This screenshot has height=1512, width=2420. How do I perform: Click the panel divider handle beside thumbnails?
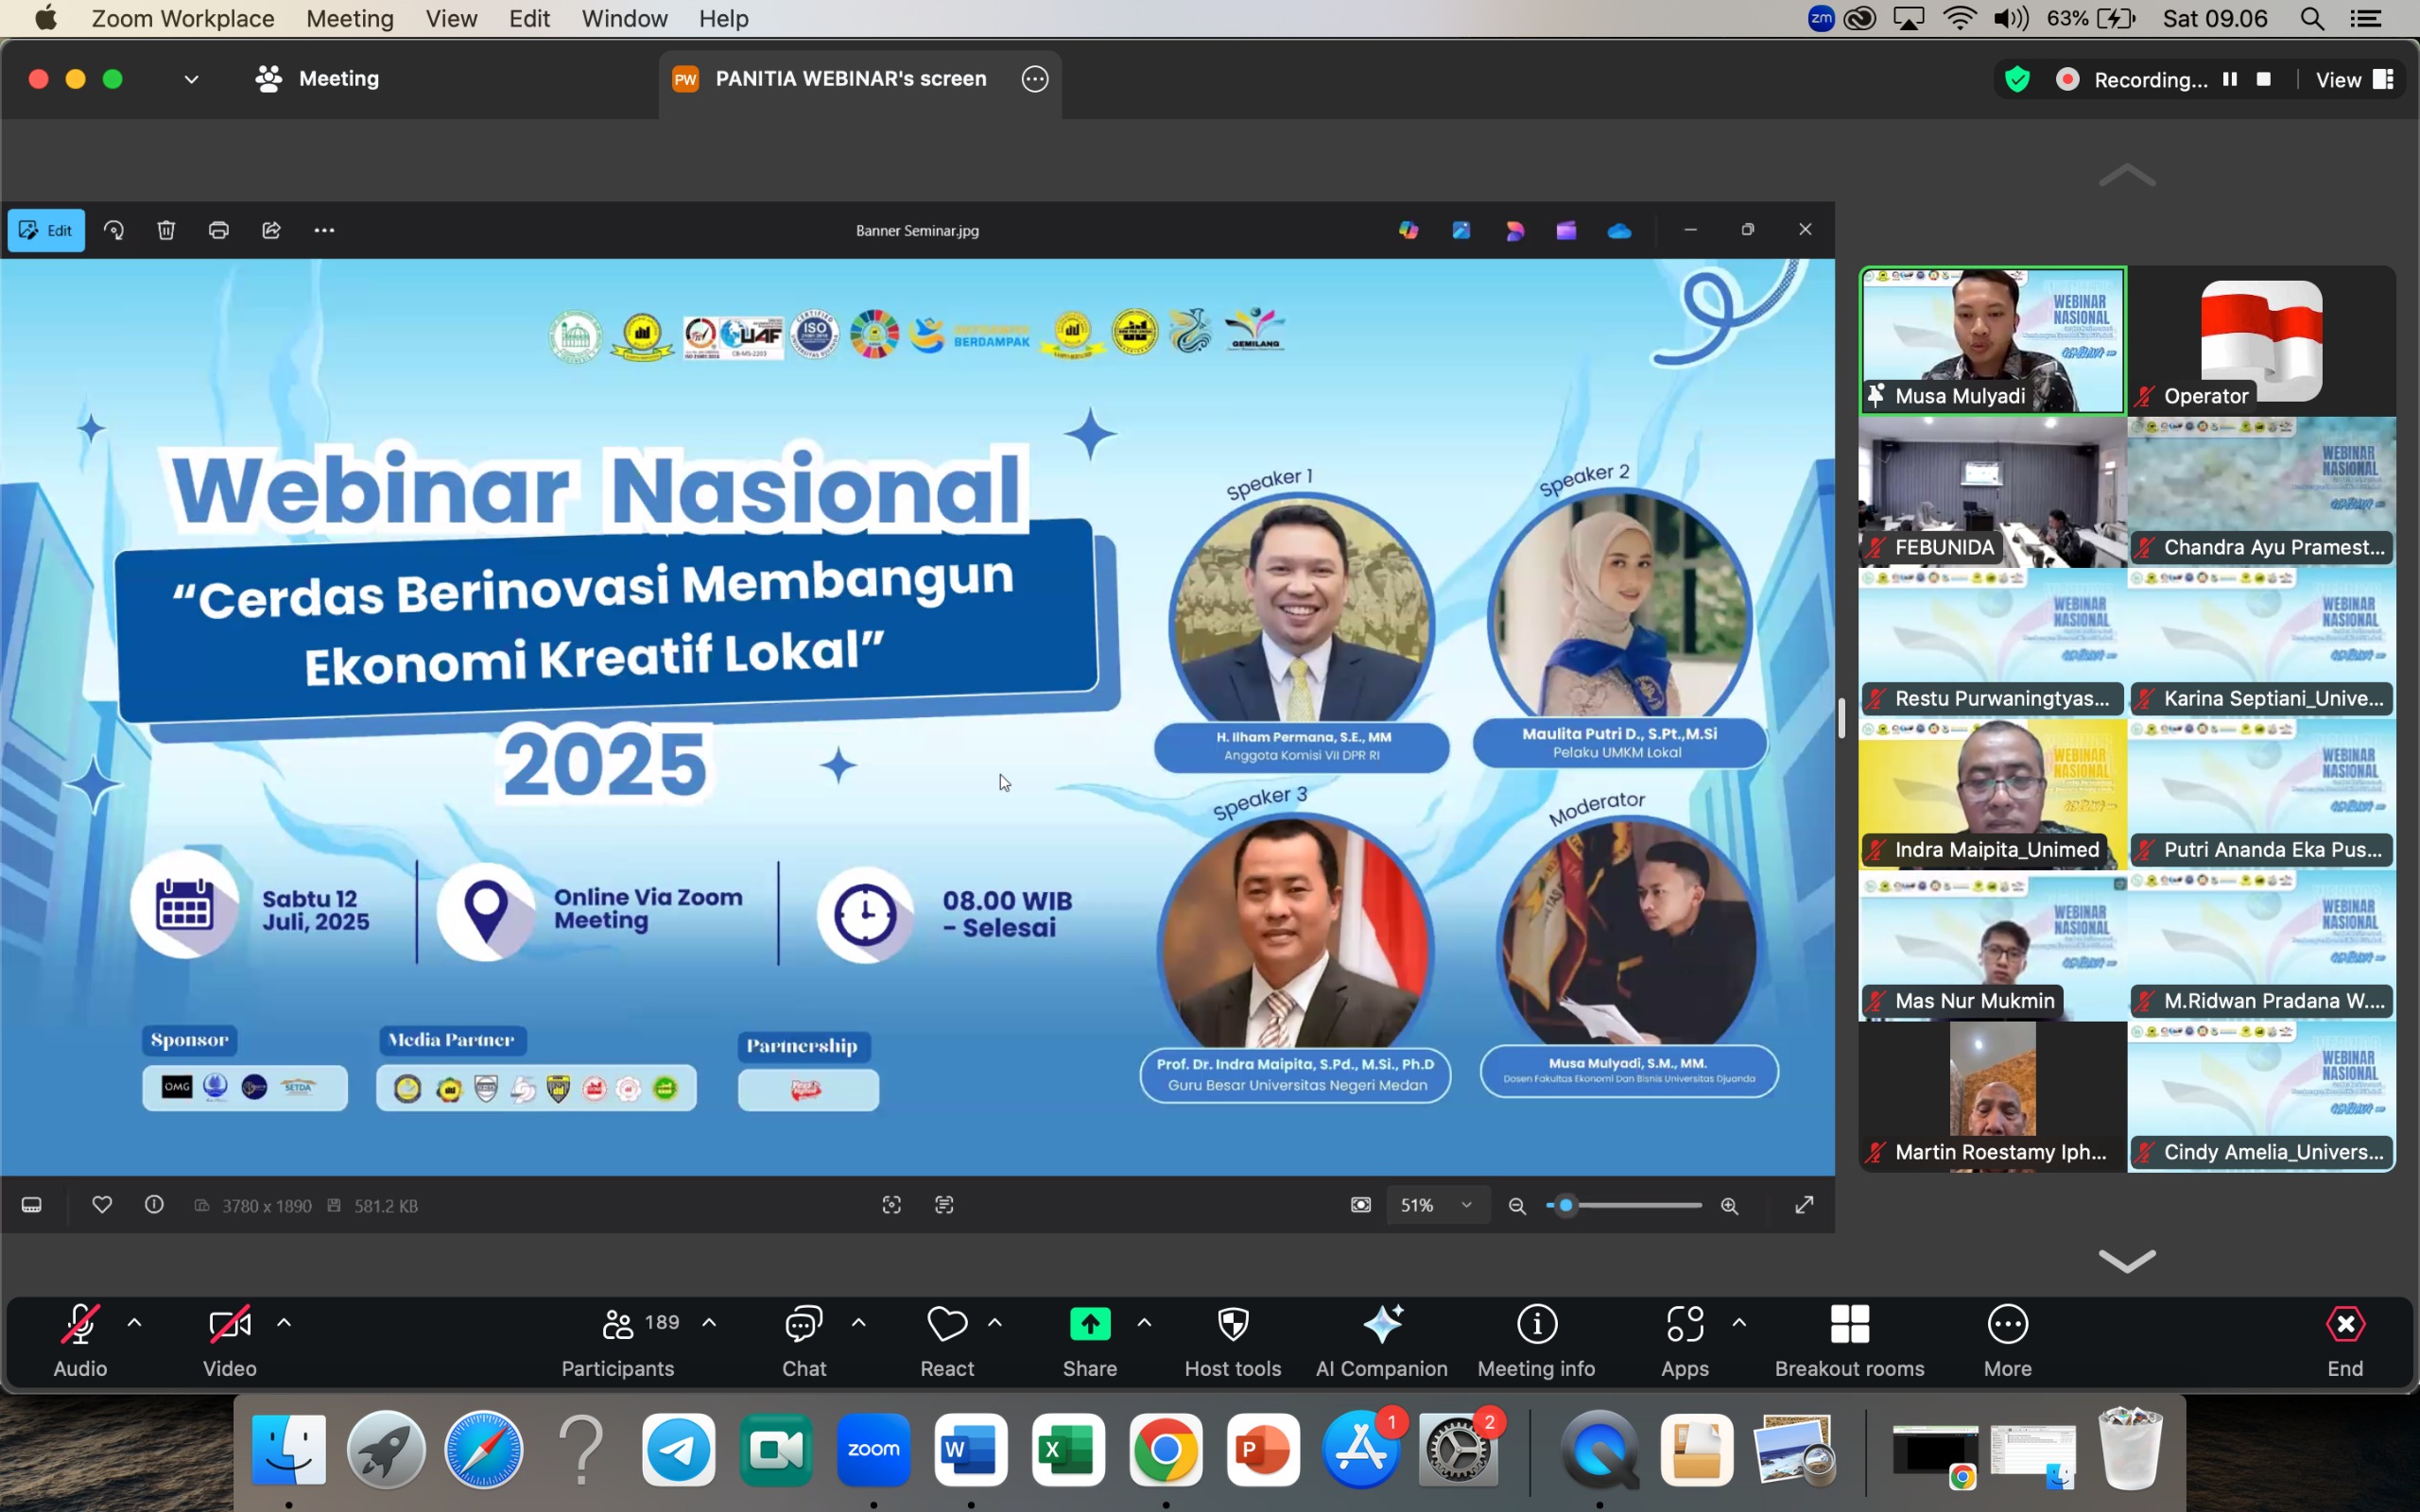click(1841, 717)
